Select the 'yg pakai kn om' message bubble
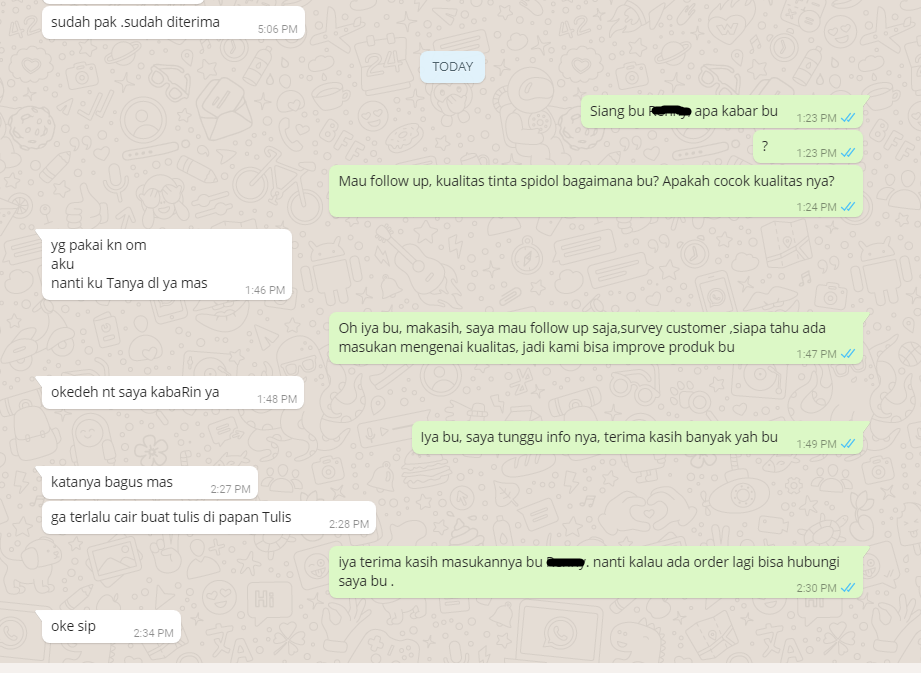 click(x=167, y=264)
